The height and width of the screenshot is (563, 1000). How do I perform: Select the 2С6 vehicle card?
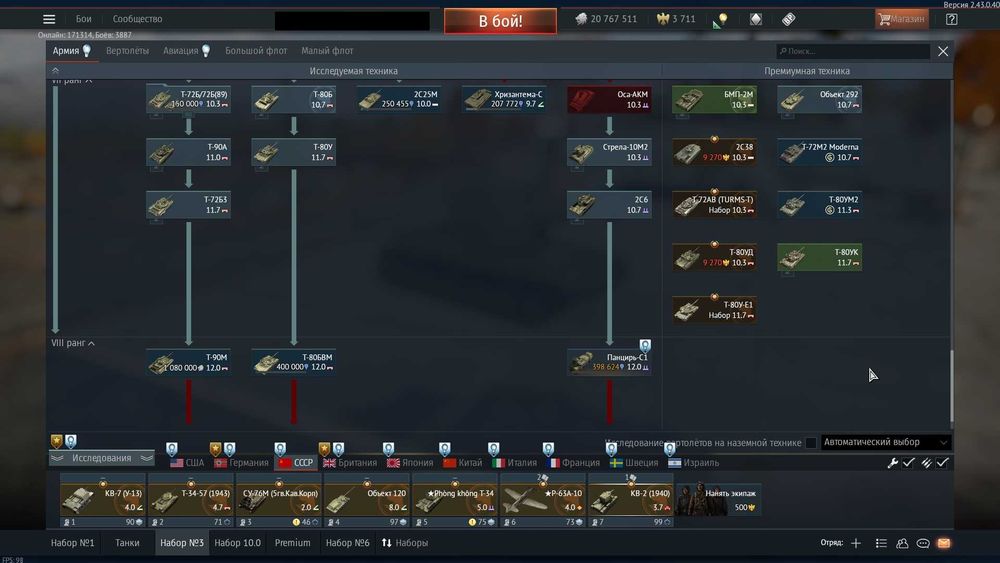tap(609, 205)
